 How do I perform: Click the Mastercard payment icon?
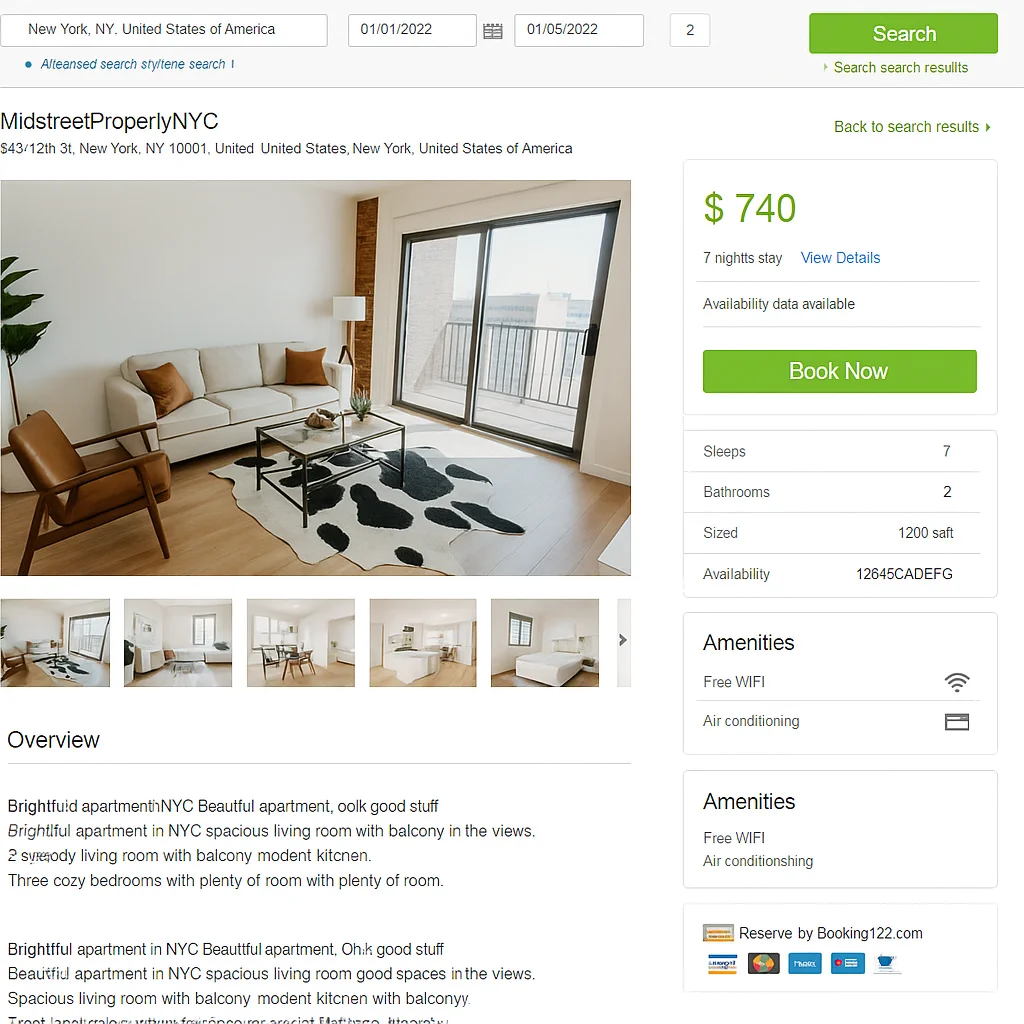[763, 963]
